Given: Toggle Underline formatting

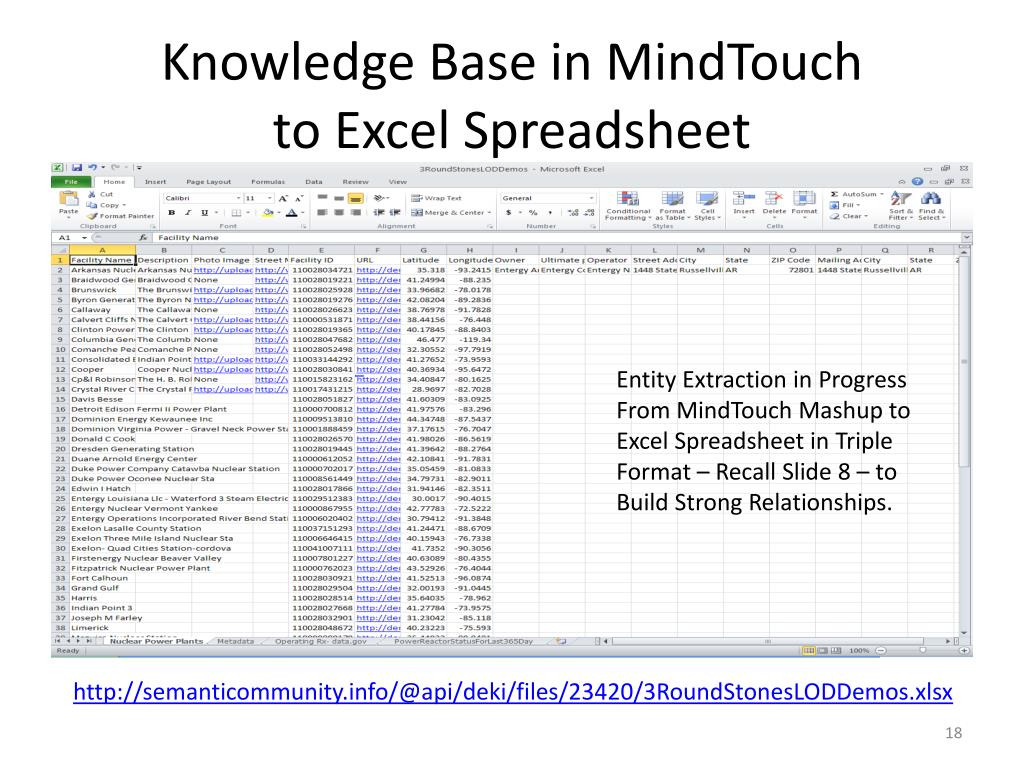Looking at the screenshot, I should coord(204,212).
